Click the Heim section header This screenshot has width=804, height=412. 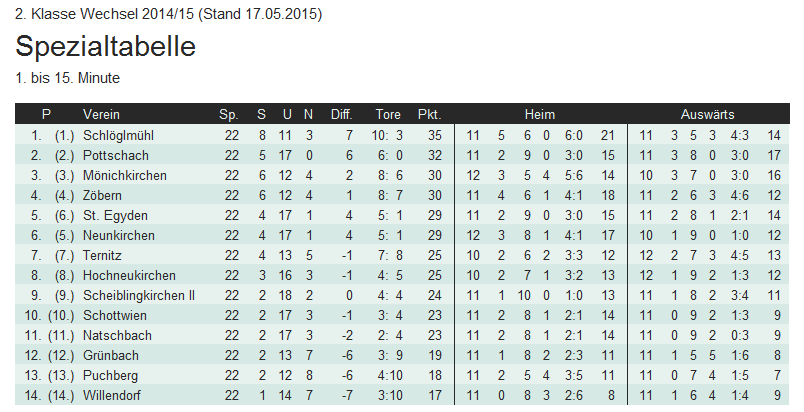coord(539,114)
